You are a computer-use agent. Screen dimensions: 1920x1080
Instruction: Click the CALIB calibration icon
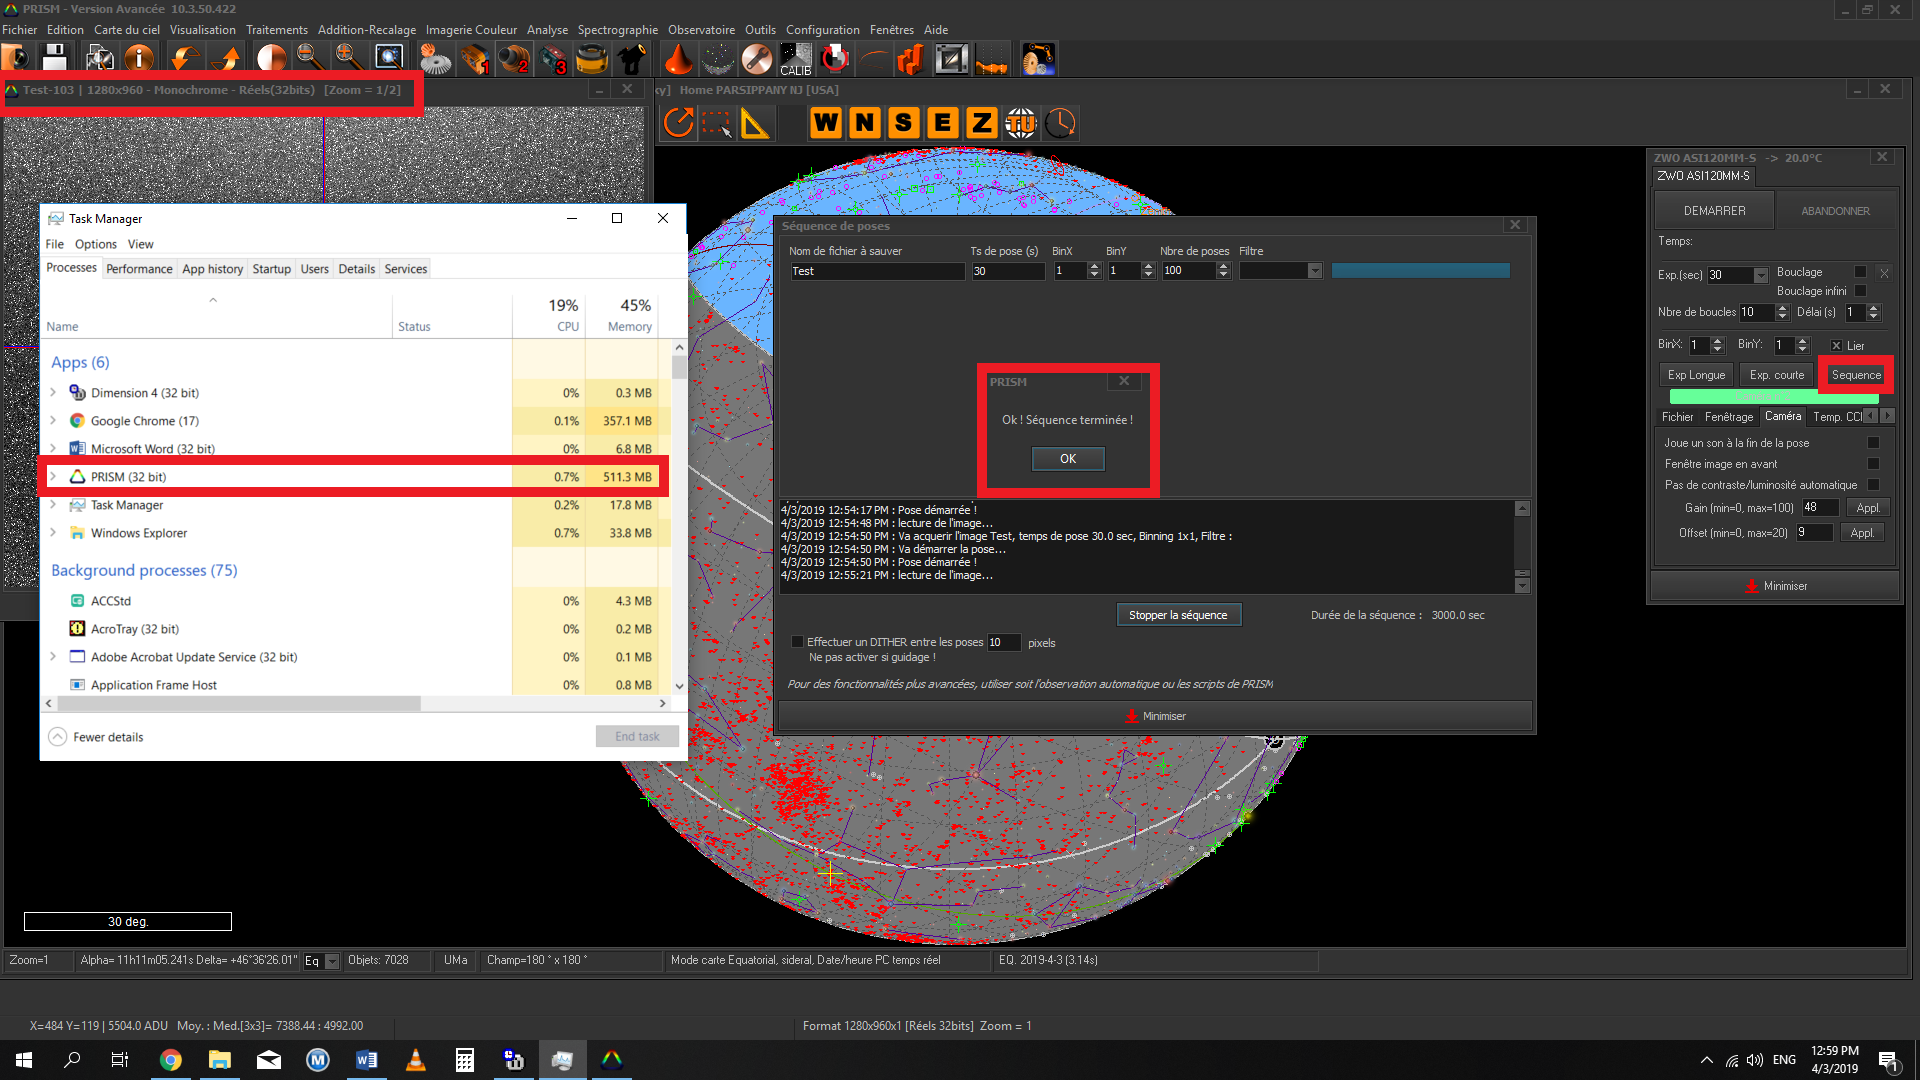tap(796, 59)
